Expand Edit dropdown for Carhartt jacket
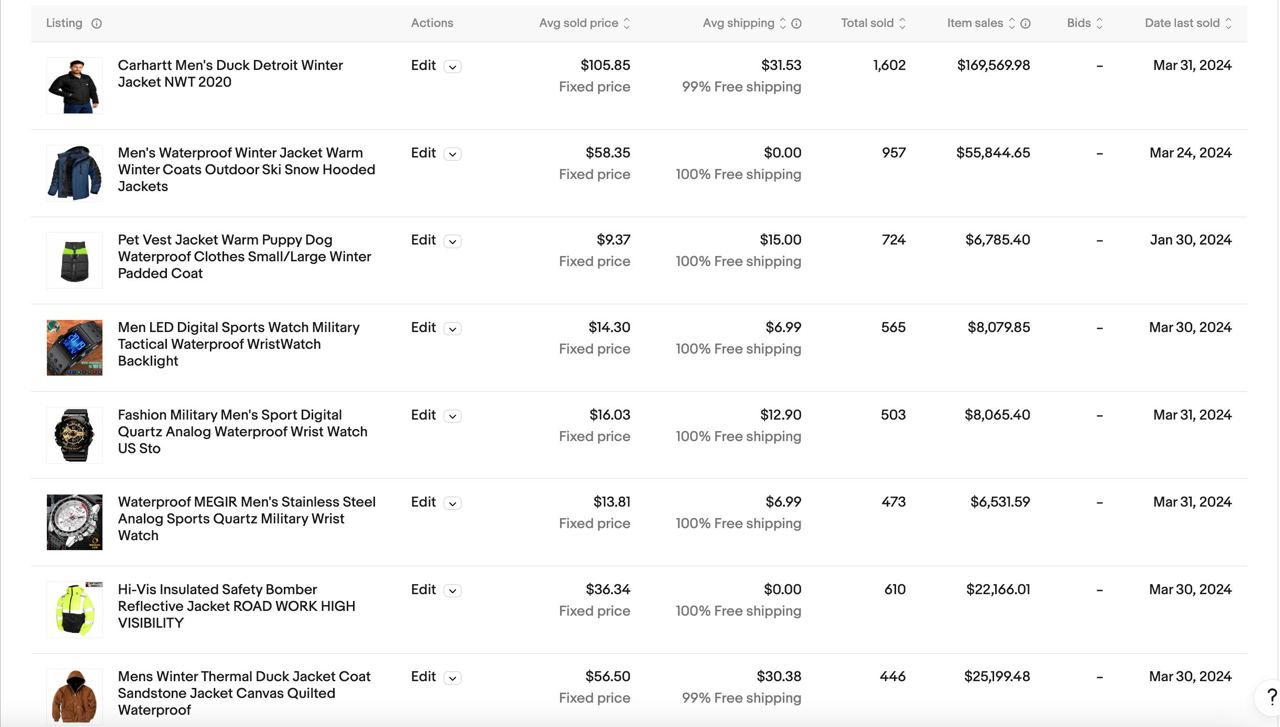This screenshot has width=1280, height=727. click(452, 67)
